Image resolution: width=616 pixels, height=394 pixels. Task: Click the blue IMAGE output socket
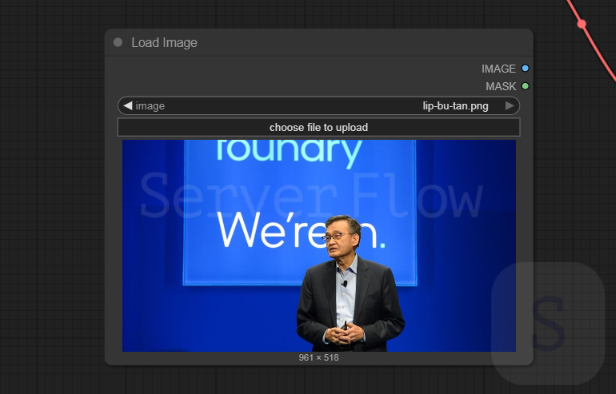(x=525, y=68)
